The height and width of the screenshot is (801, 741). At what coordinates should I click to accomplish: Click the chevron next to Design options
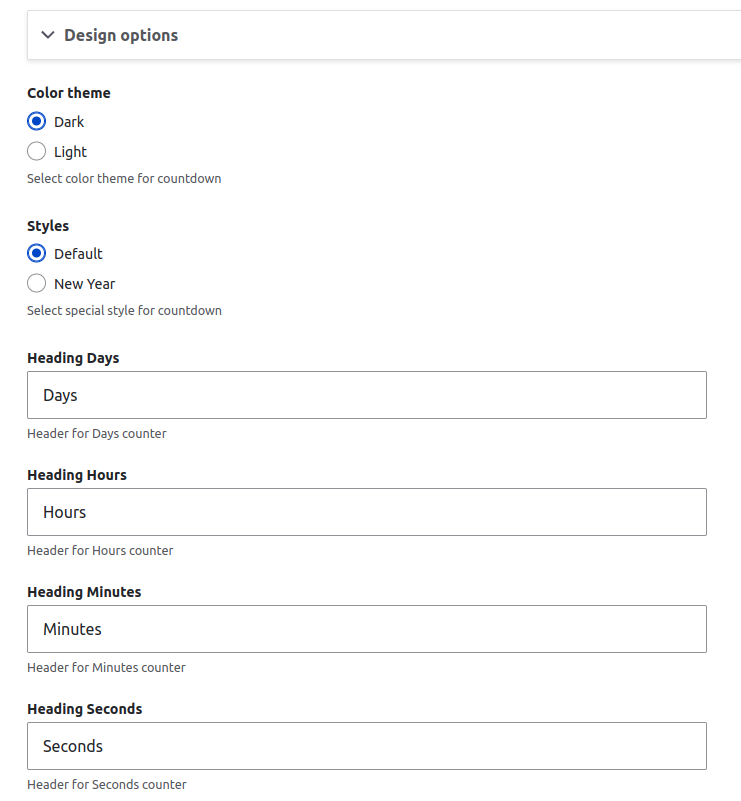(47, 34)
